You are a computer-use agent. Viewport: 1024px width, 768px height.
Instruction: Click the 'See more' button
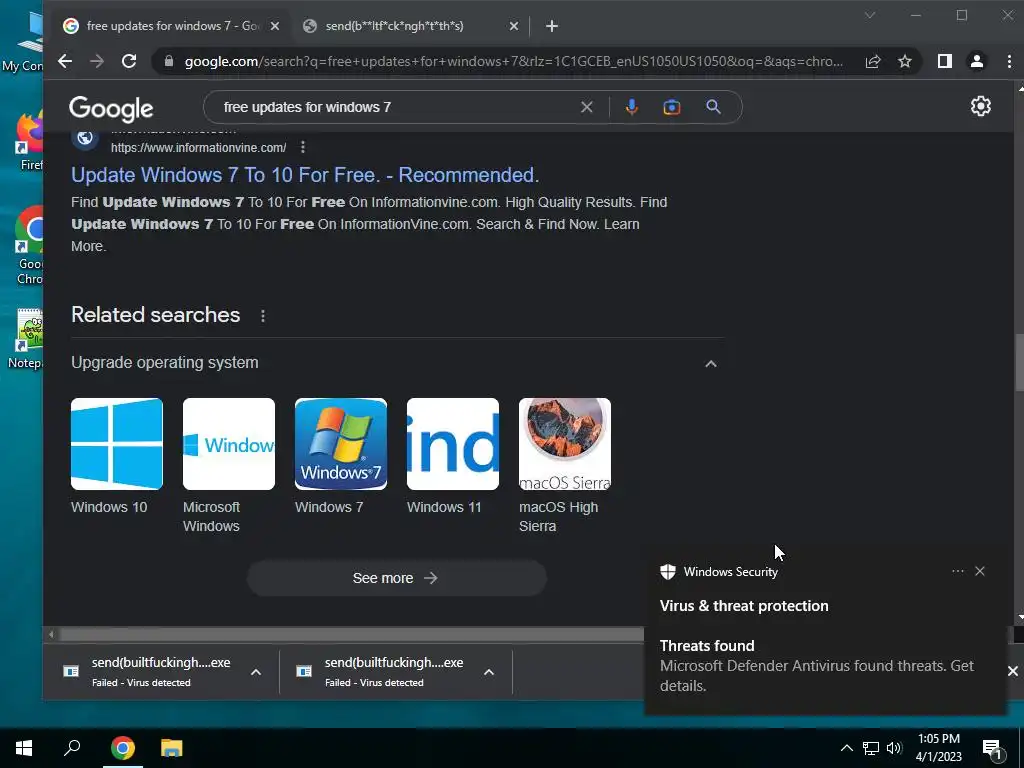coord(396,578)
